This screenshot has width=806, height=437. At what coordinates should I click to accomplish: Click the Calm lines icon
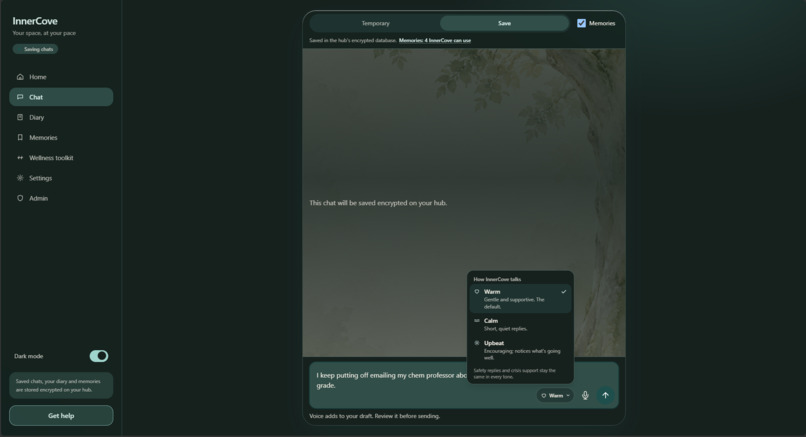pyautogui.click(x=477, y=320)
